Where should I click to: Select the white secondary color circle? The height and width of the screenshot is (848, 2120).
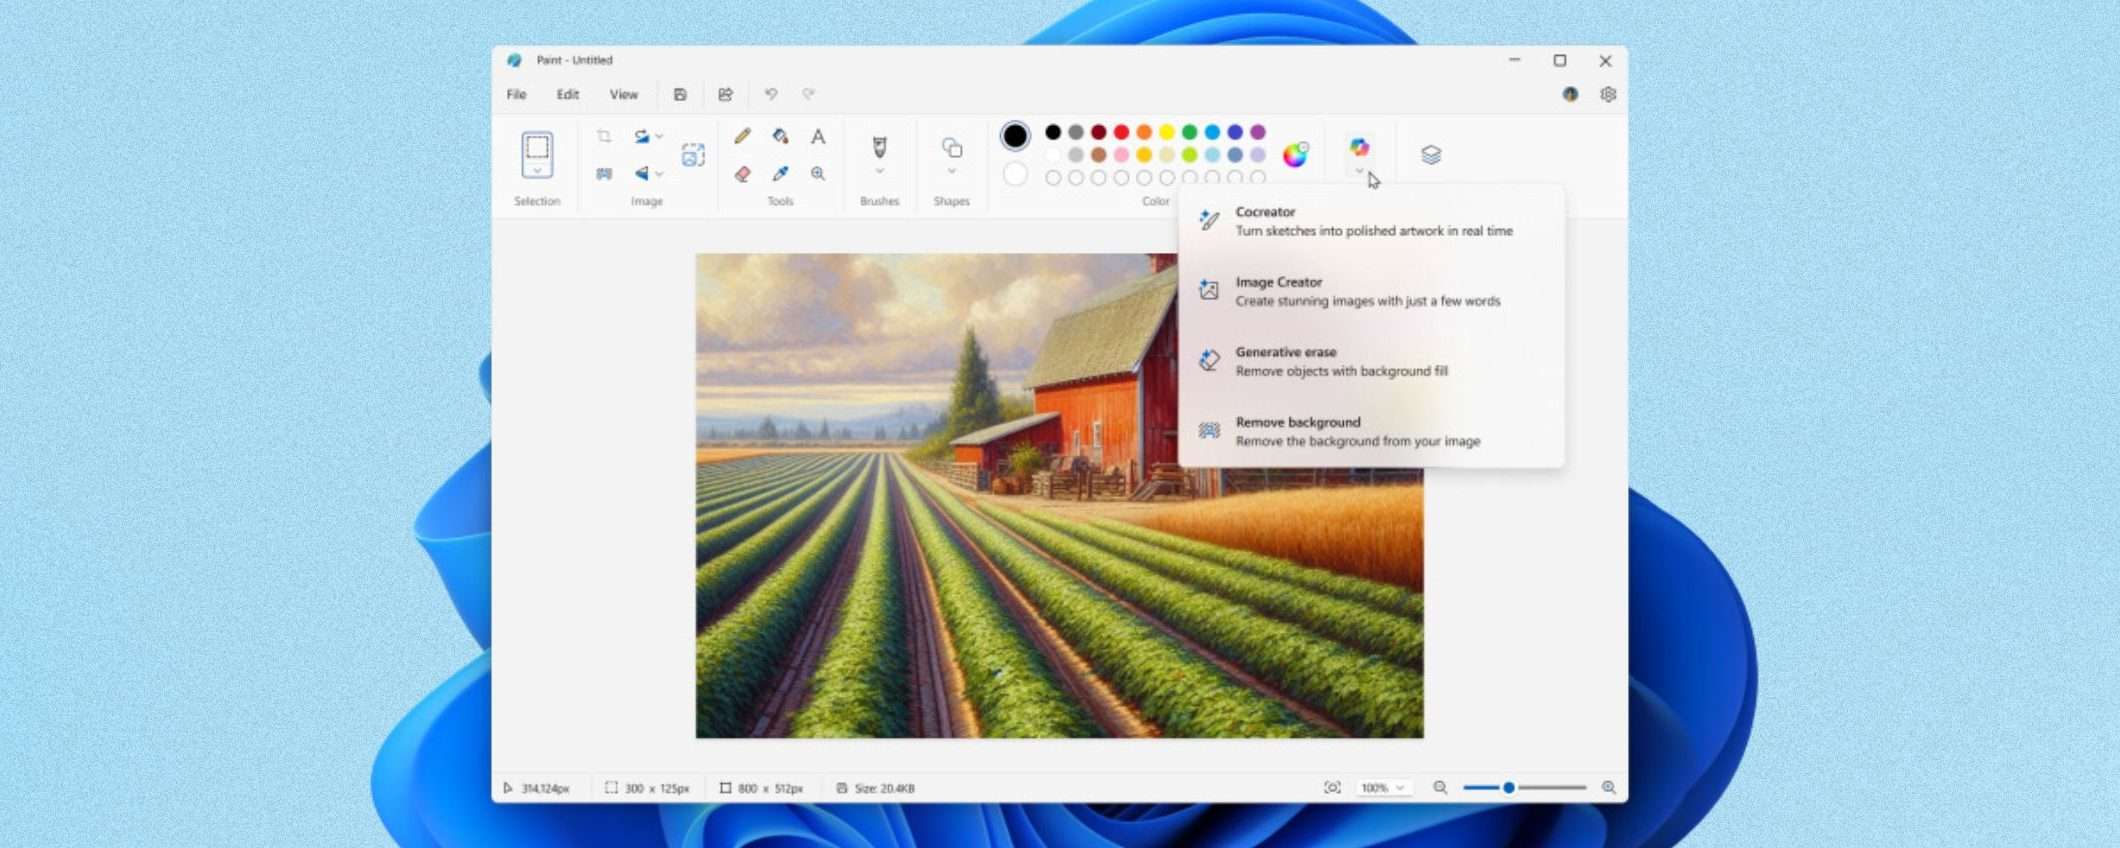tap(1015, 175)
